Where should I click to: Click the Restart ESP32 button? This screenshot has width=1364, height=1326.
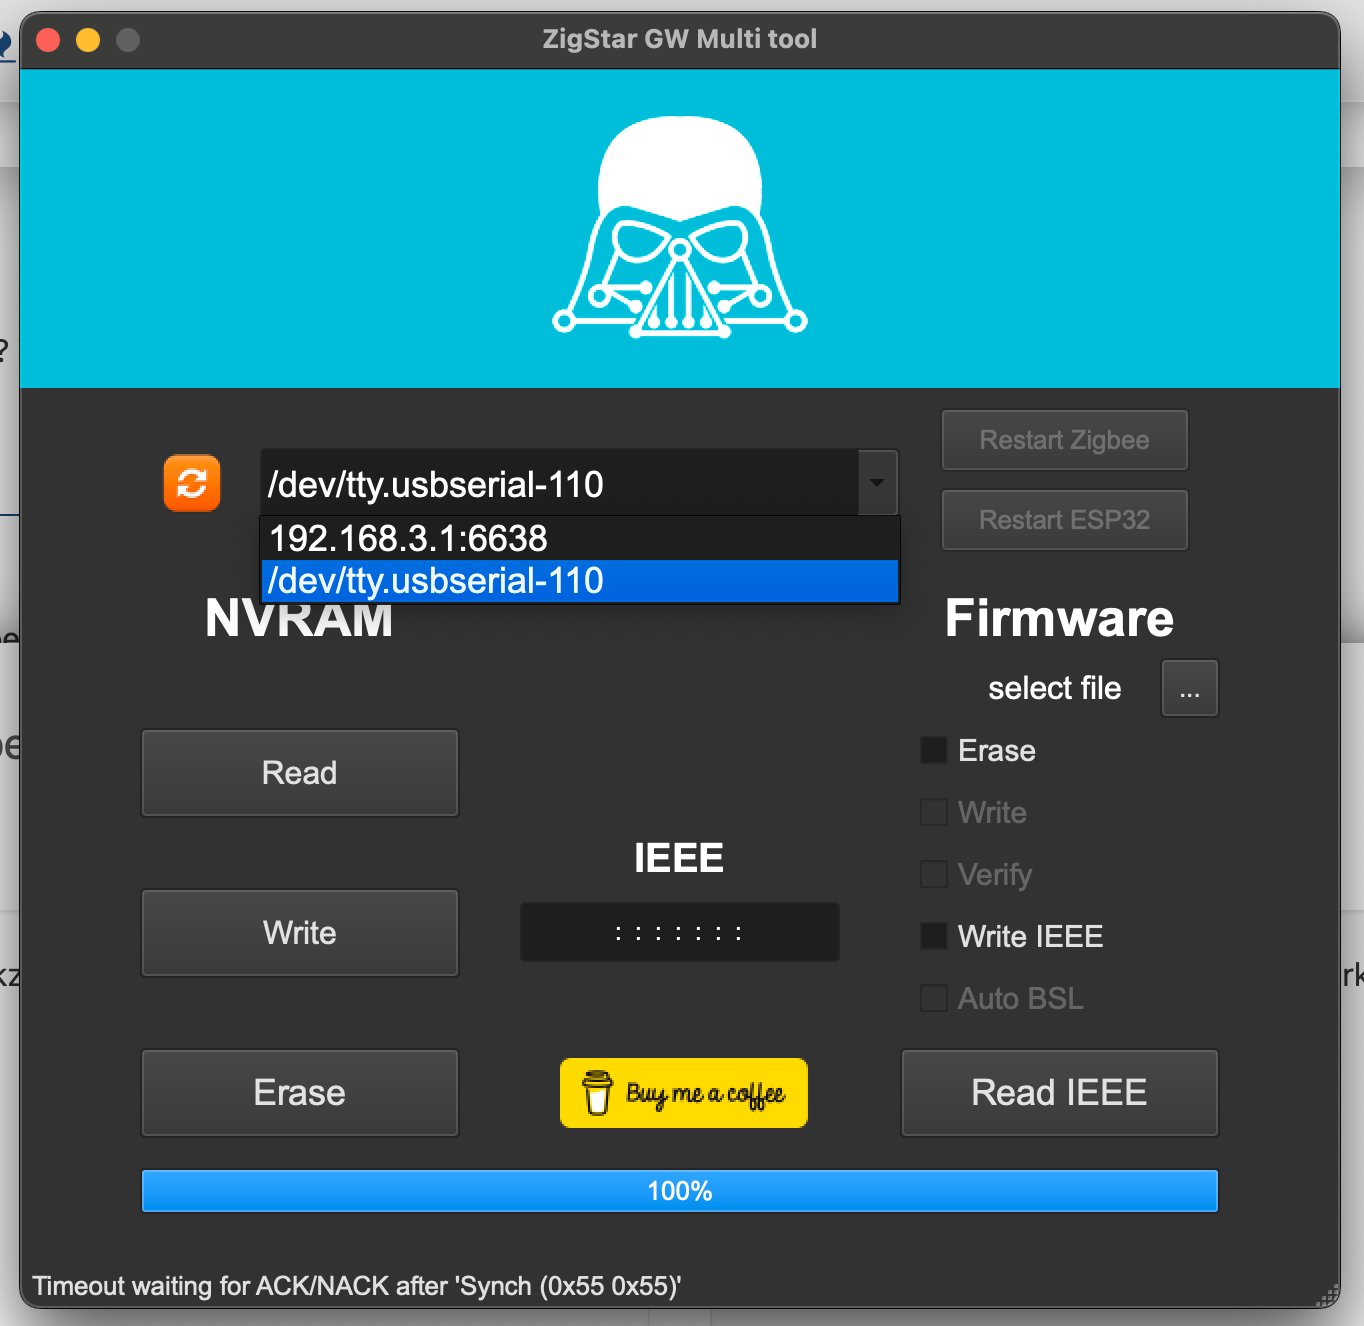[1065, 520]
